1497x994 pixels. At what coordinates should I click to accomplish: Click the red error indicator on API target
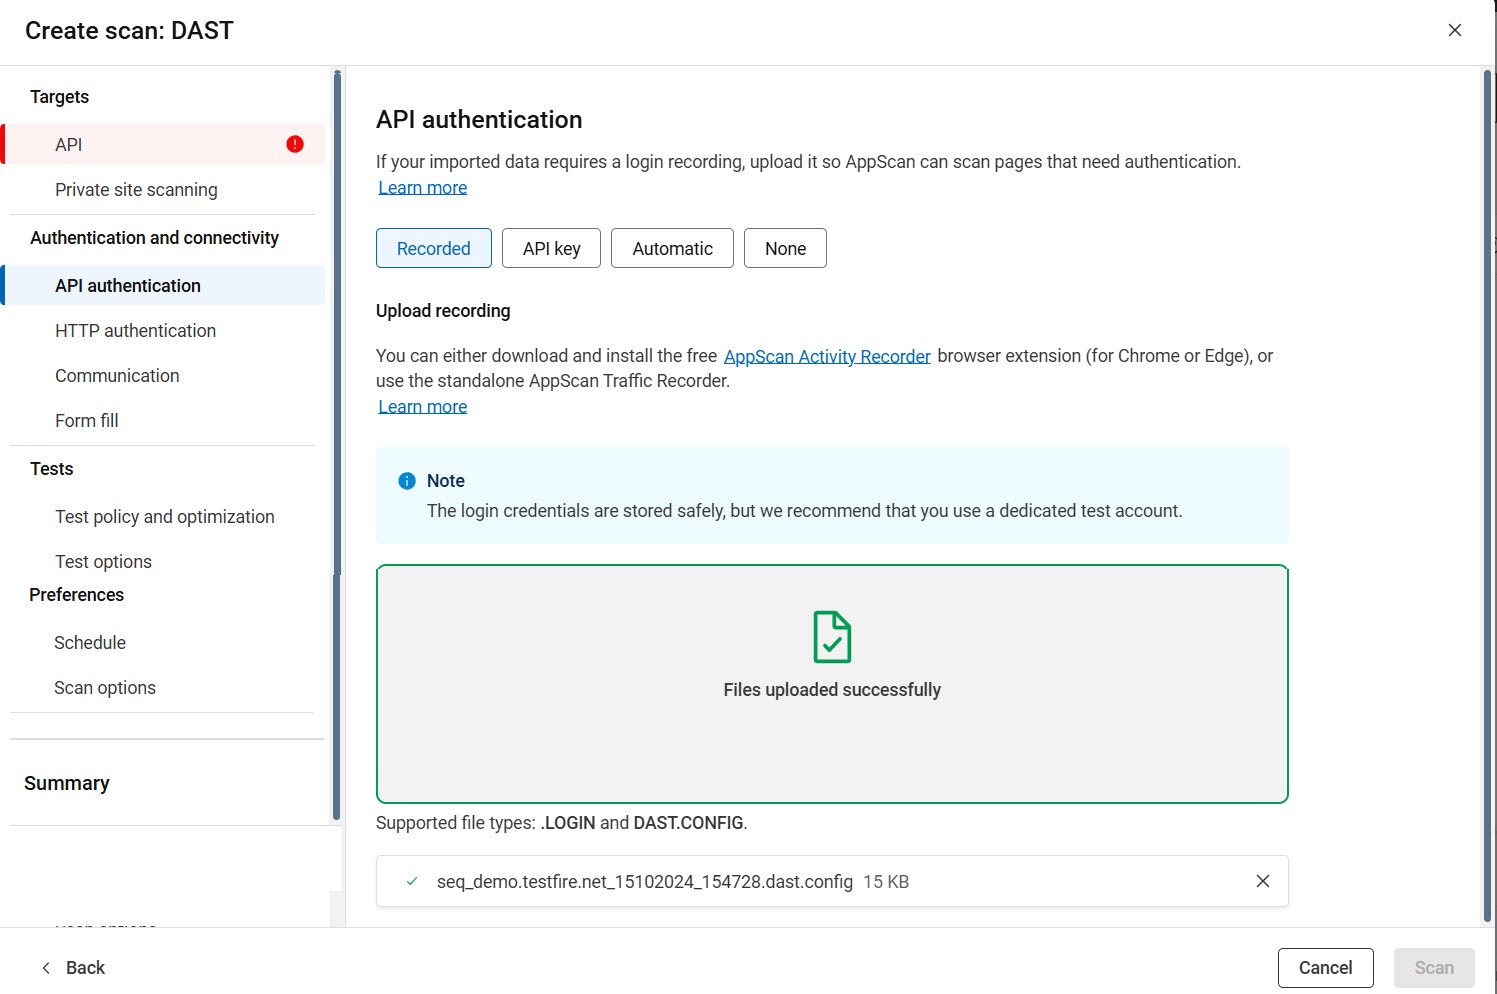coord(294,144)
